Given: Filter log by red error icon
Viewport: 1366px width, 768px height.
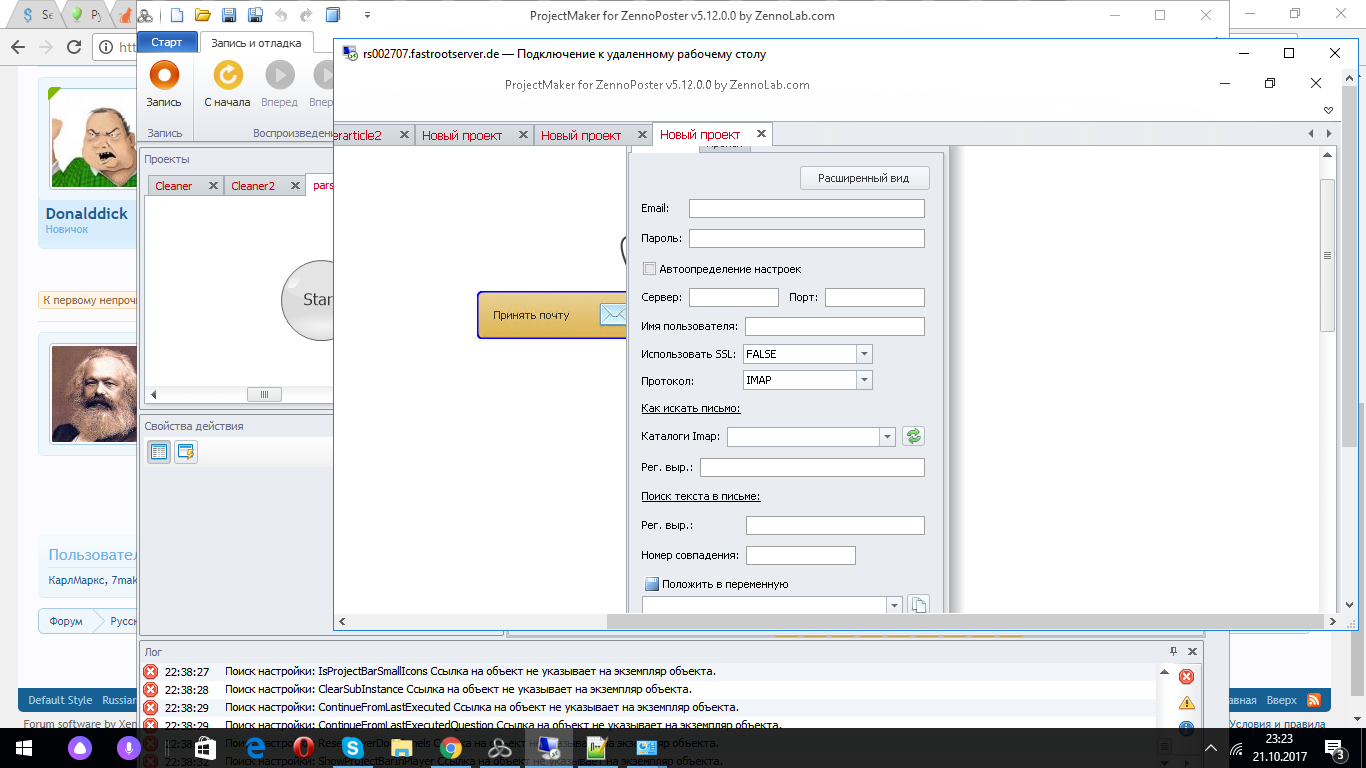Looking at the screenshot, I should pos(1186,677).
